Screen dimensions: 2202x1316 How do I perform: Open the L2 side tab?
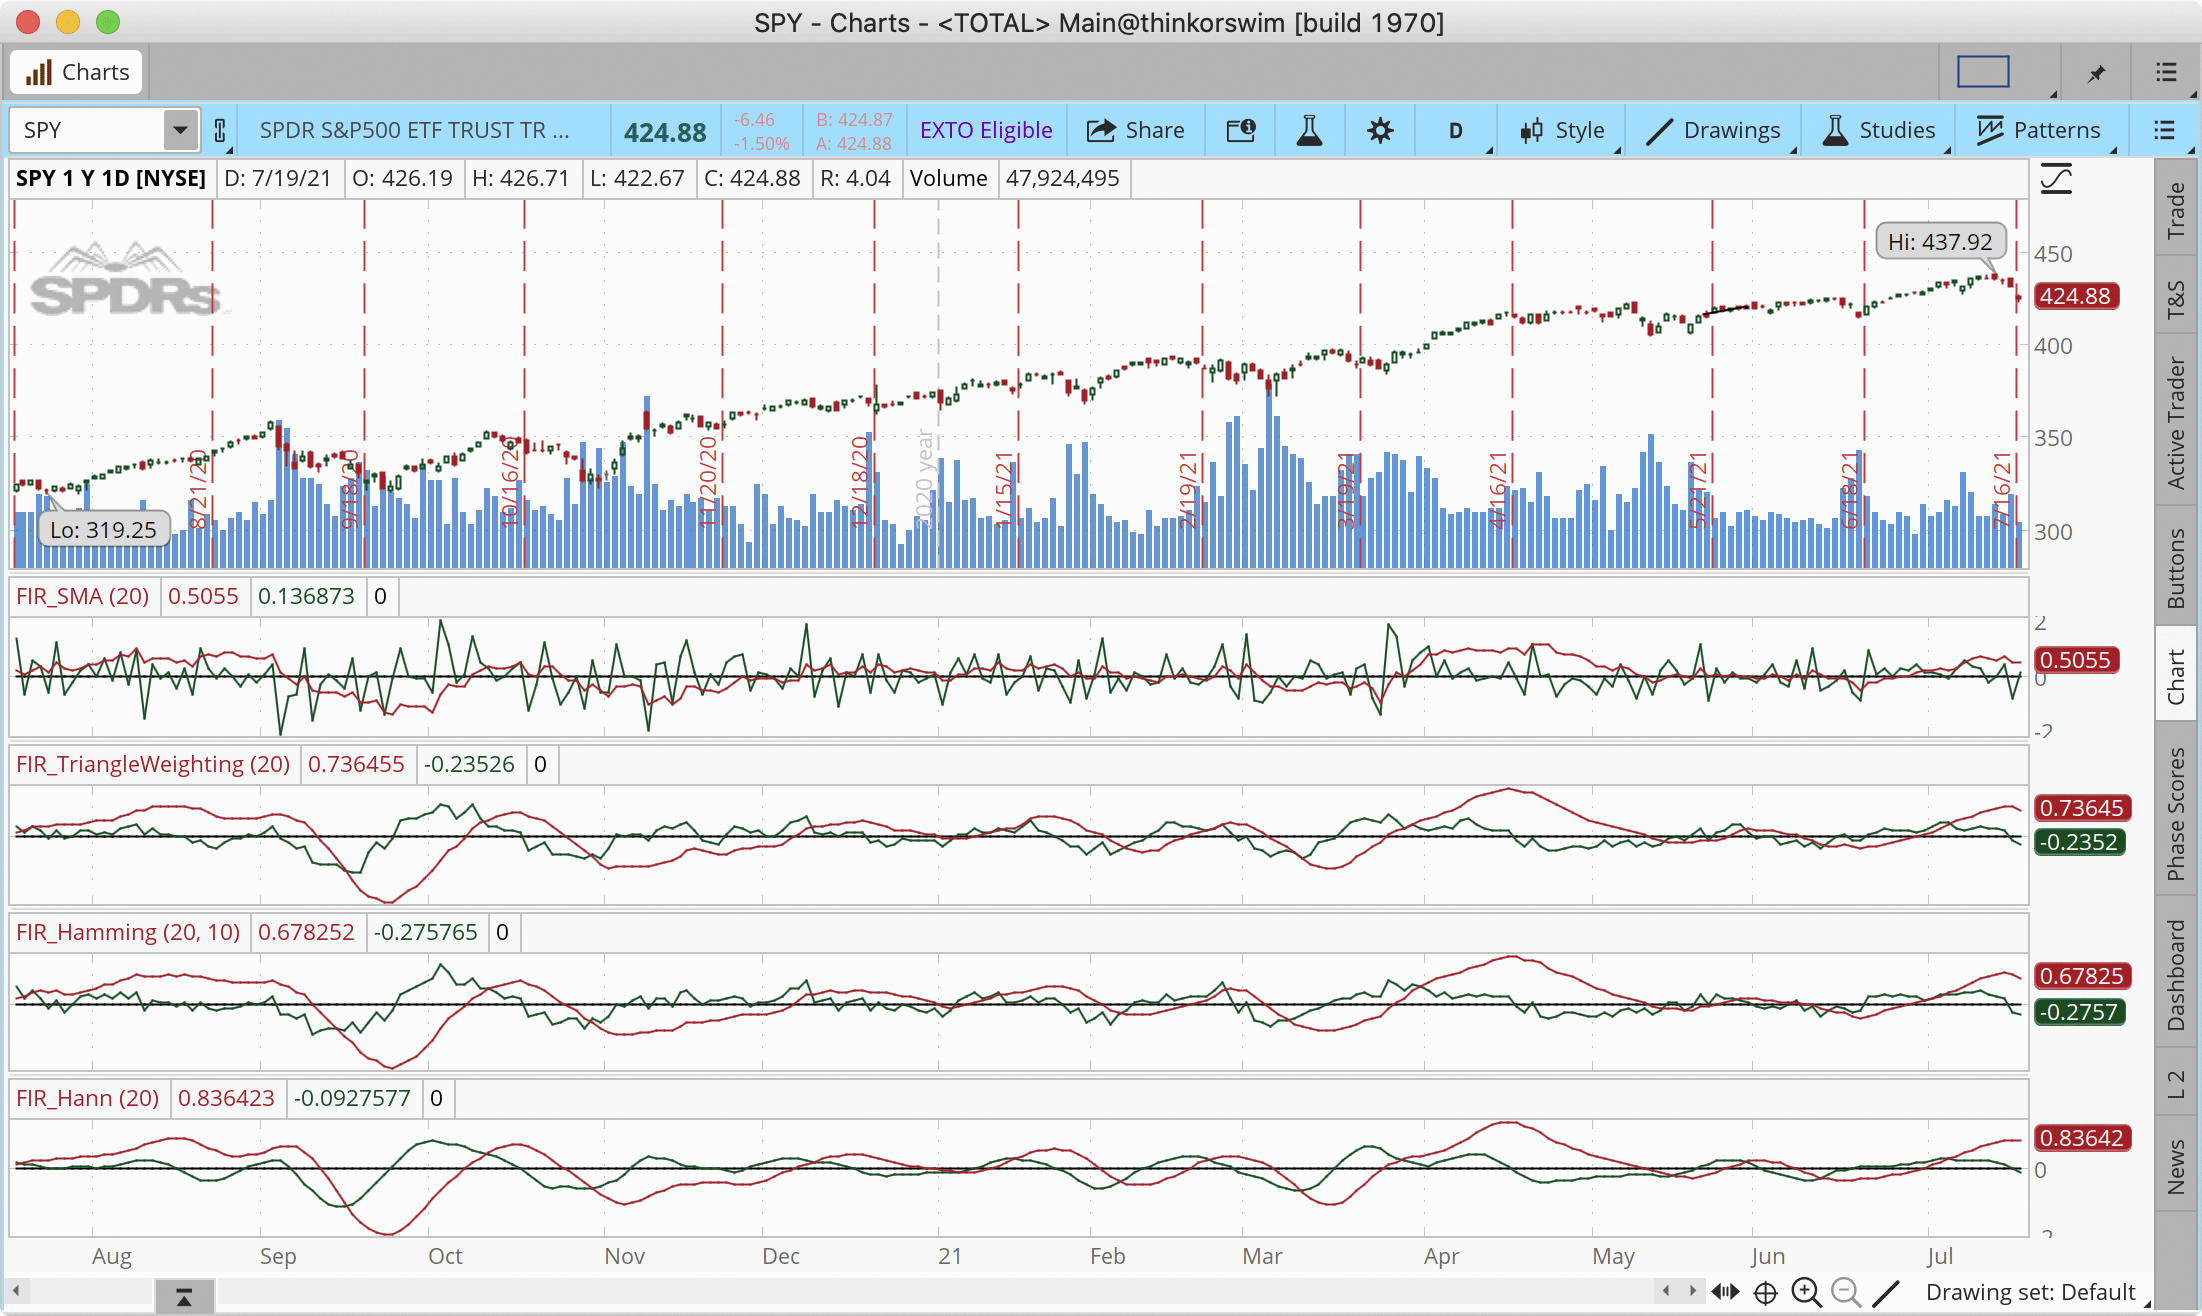(2176, 1084)
